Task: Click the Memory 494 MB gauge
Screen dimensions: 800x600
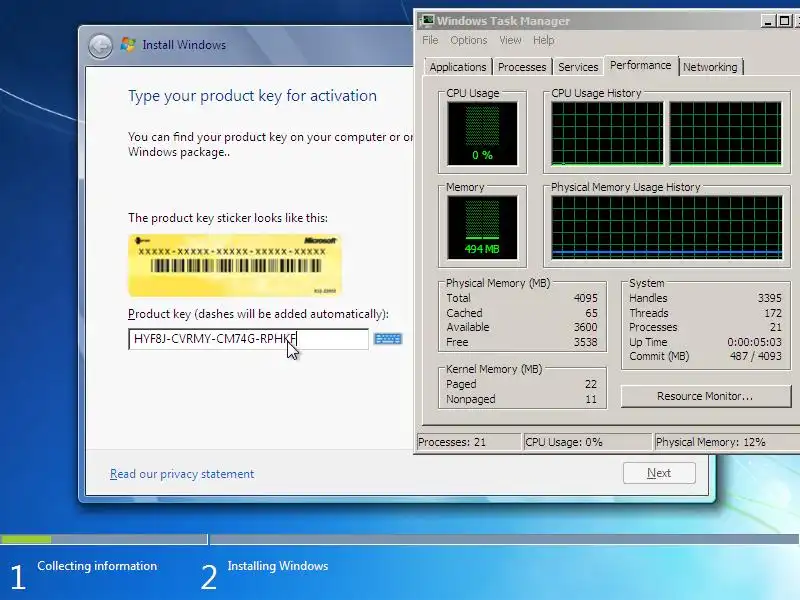Action: coord(482,228)
